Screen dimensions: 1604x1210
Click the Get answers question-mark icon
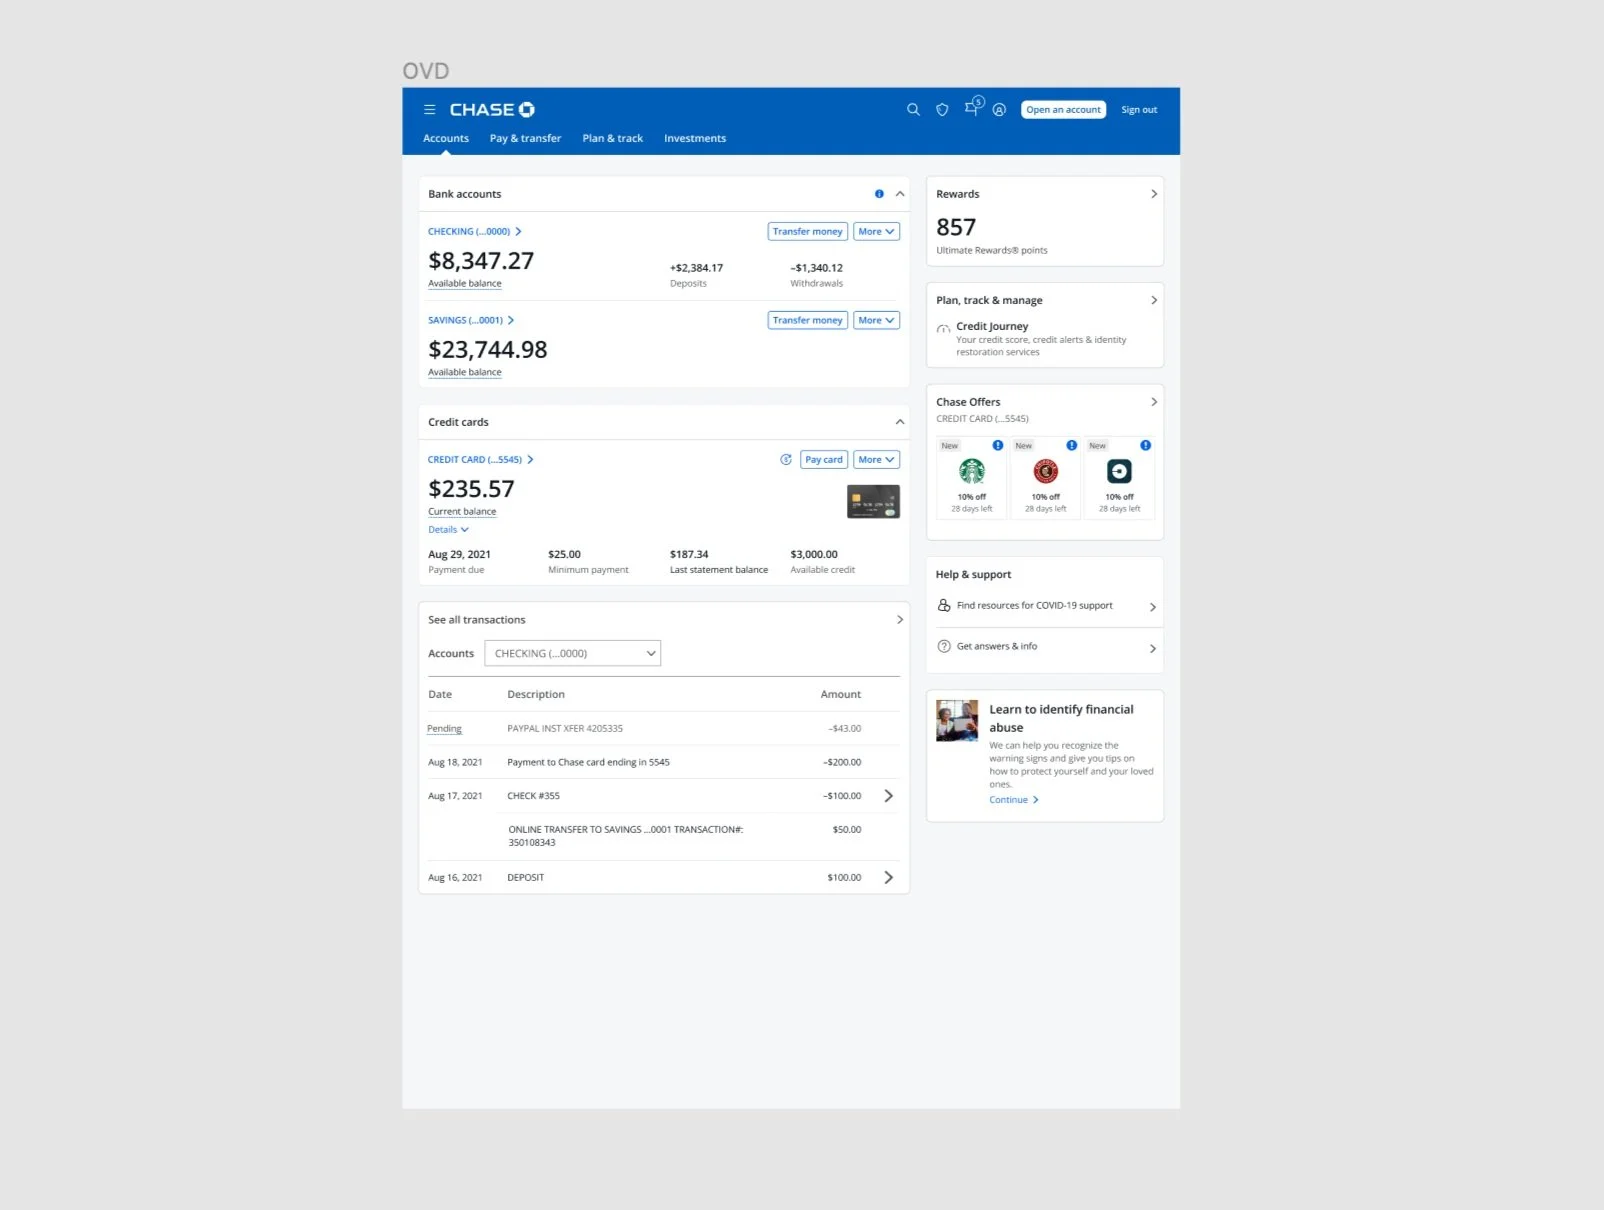pyautogui.click(x=944, y=647)
